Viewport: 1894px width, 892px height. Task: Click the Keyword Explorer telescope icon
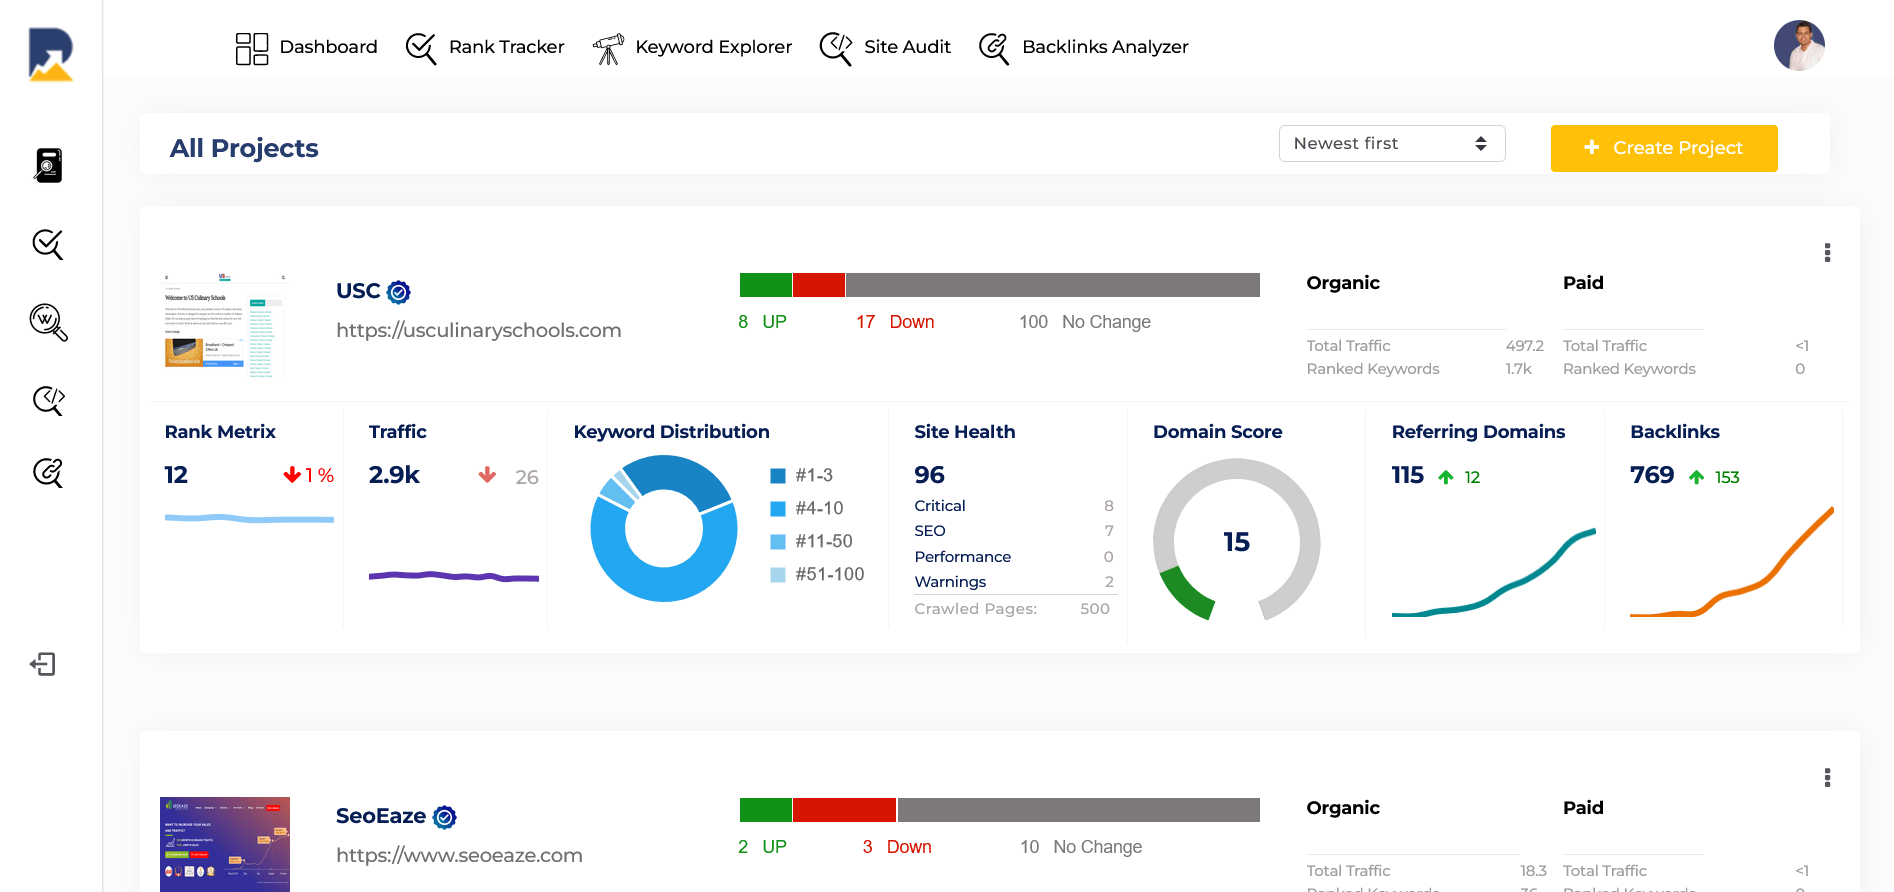[608, 48]
